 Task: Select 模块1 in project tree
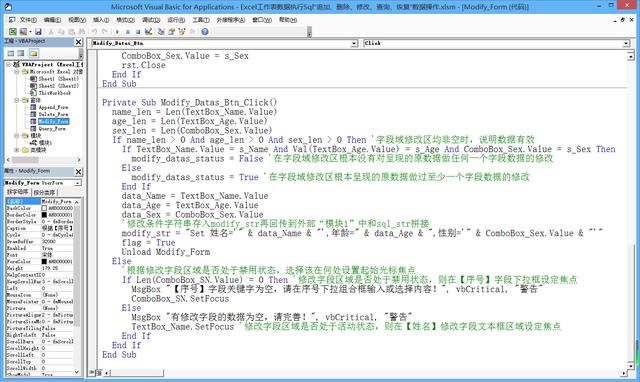45,143
